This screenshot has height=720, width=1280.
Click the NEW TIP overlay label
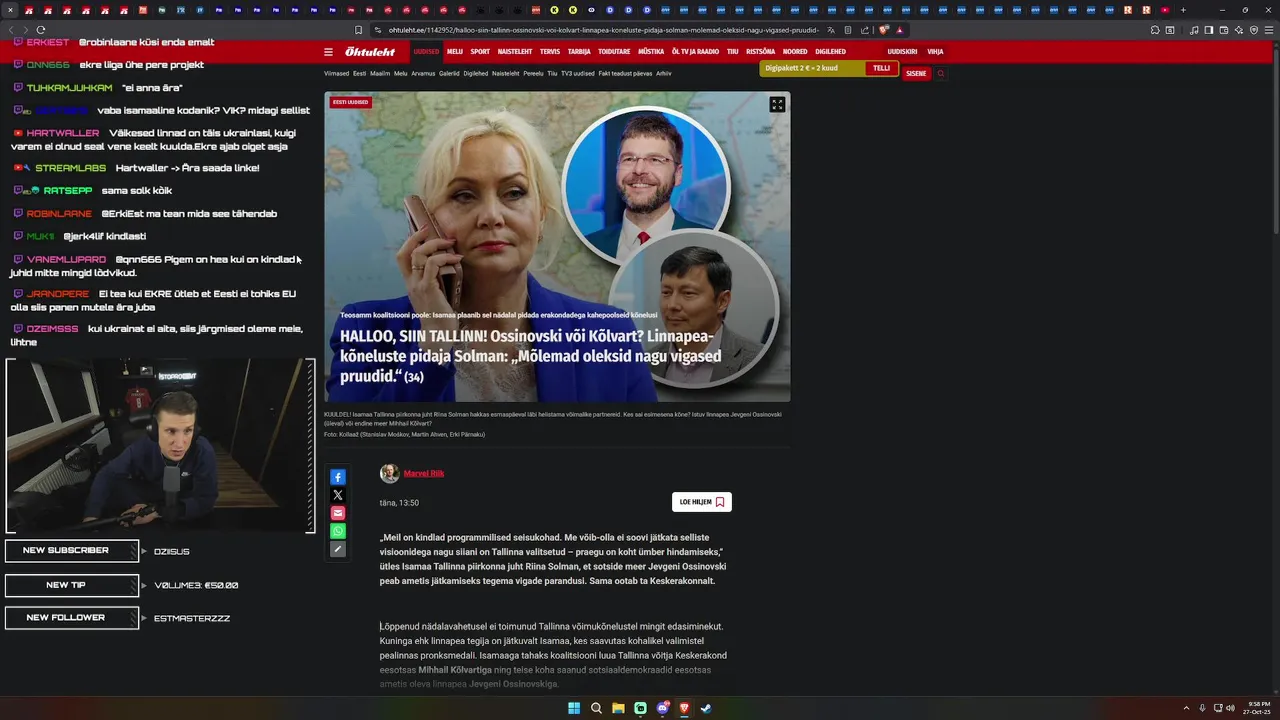click(x=71, y=585)
